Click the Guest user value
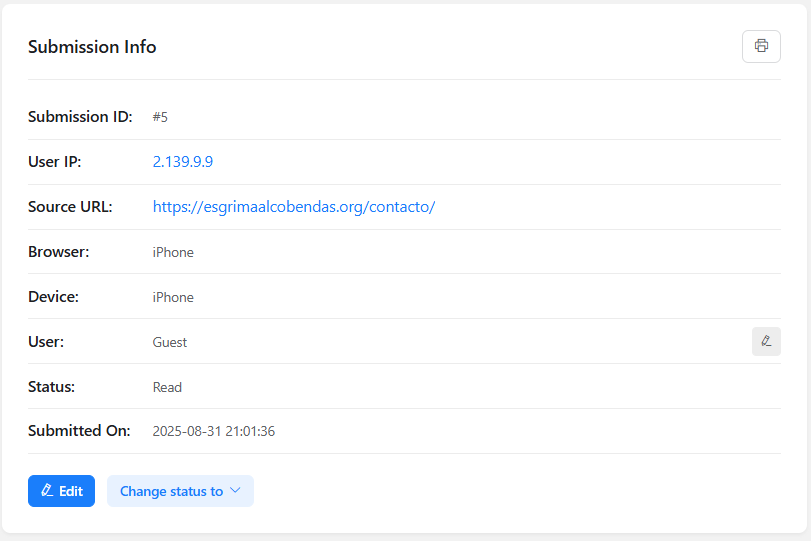Screen dimensions: 811x541 pyautogui.click(x=170, y=342)
